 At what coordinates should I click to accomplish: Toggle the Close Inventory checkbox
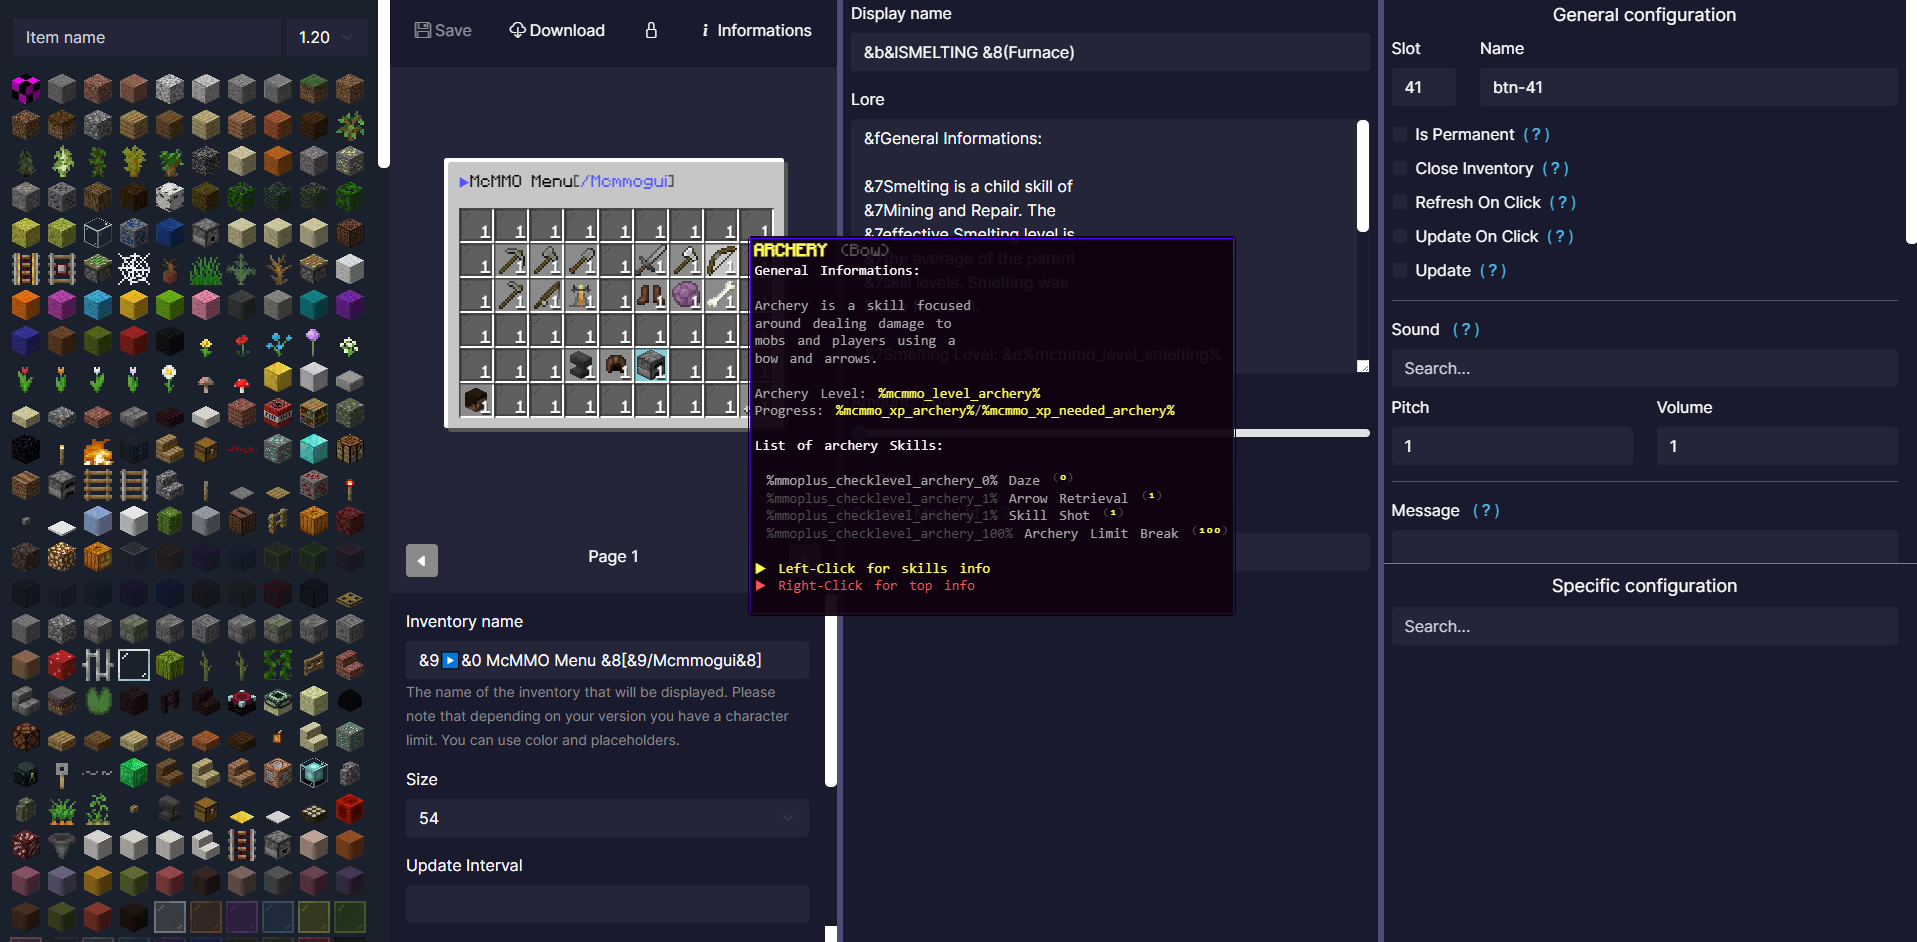1400,168
